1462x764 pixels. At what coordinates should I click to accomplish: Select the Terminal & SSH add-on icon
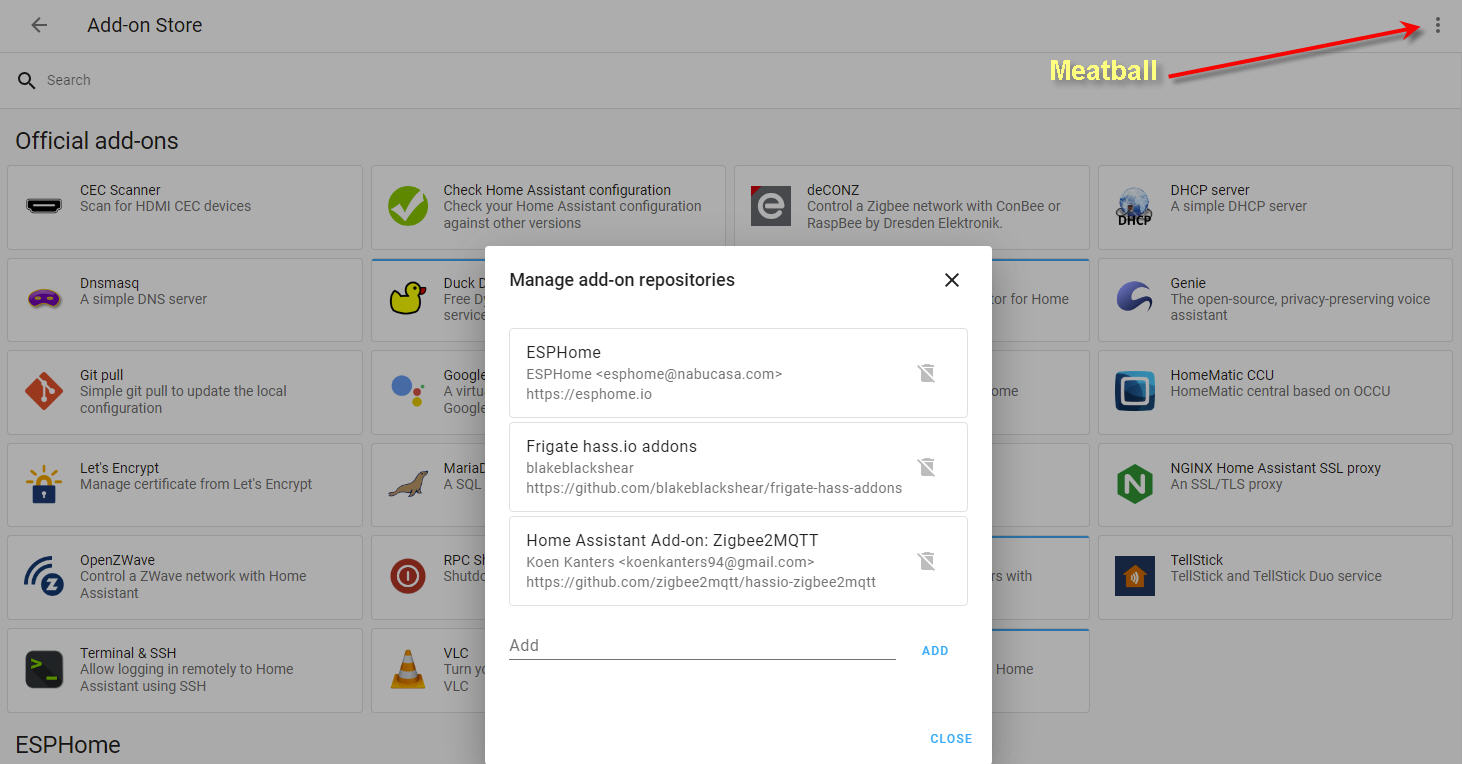(x=42, y=670)
